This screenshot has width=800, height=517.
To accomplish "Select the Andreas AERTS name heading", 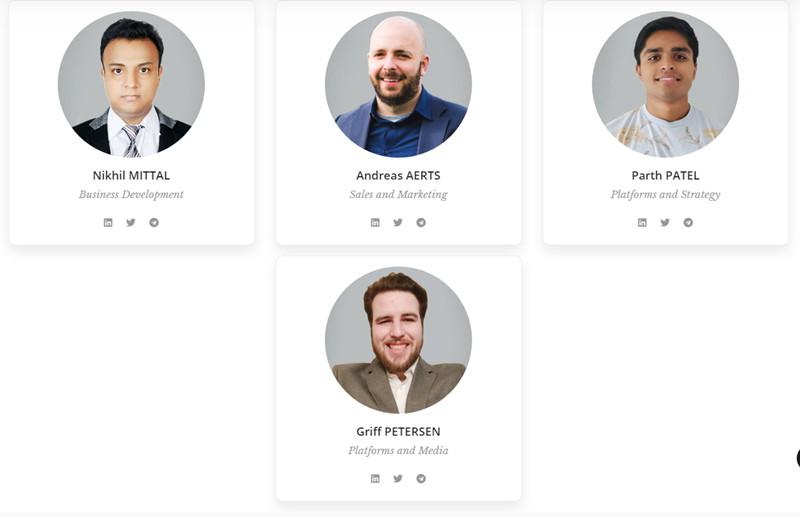I will [x=398, y=176].
